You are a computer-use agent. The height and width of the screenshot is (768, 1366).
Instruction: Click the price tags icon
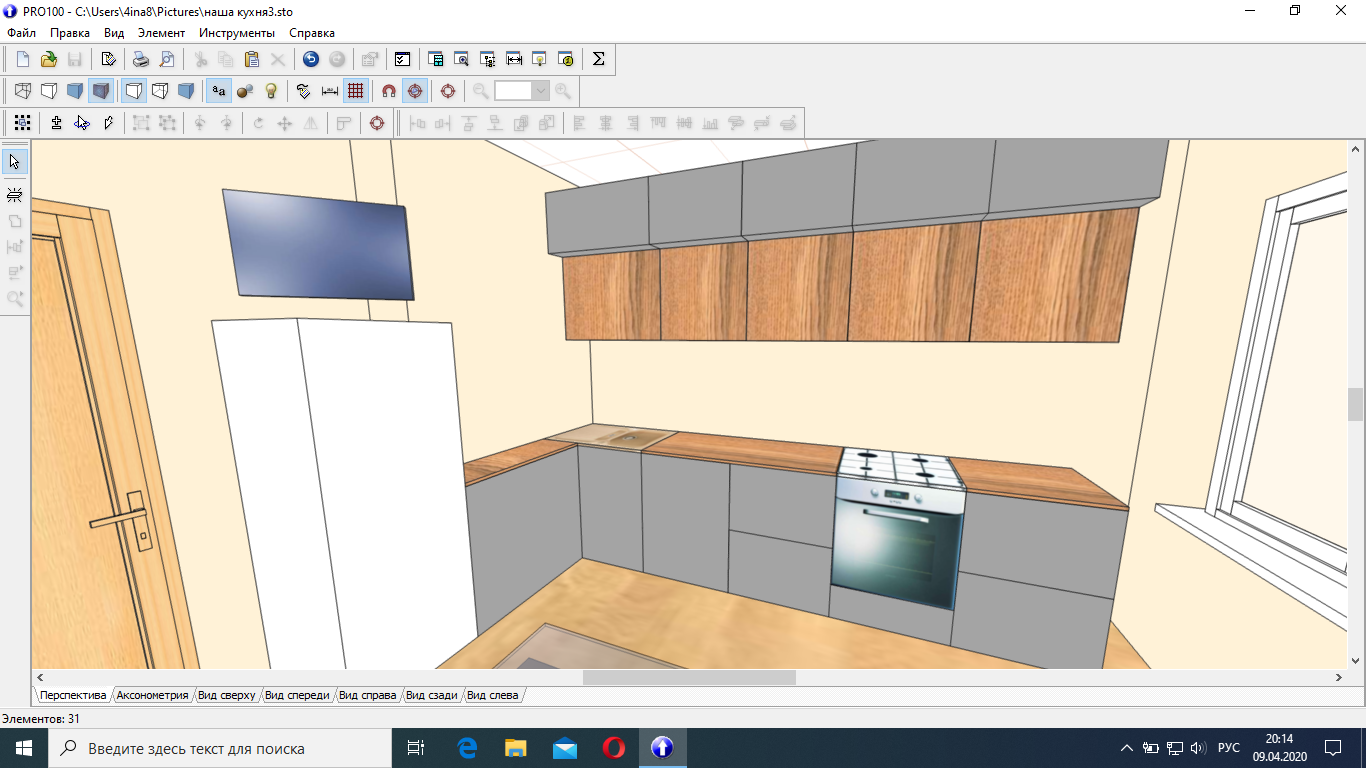click(304, 91)
